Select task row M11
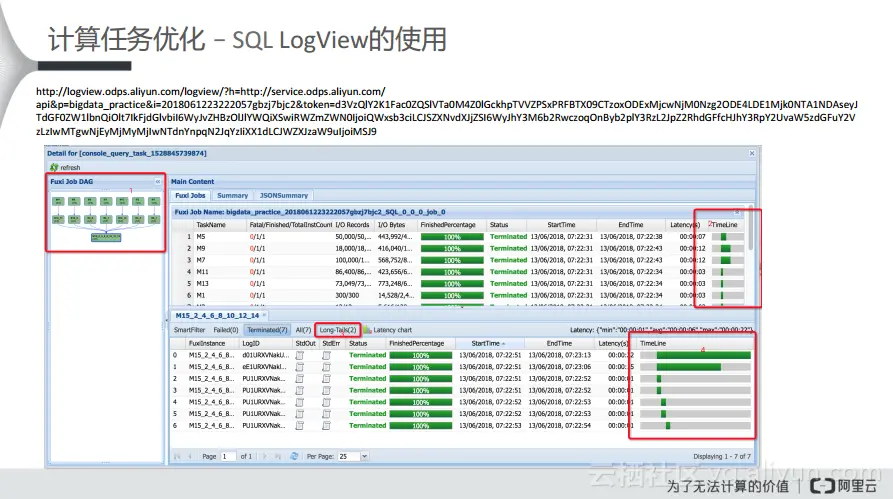 459,272
